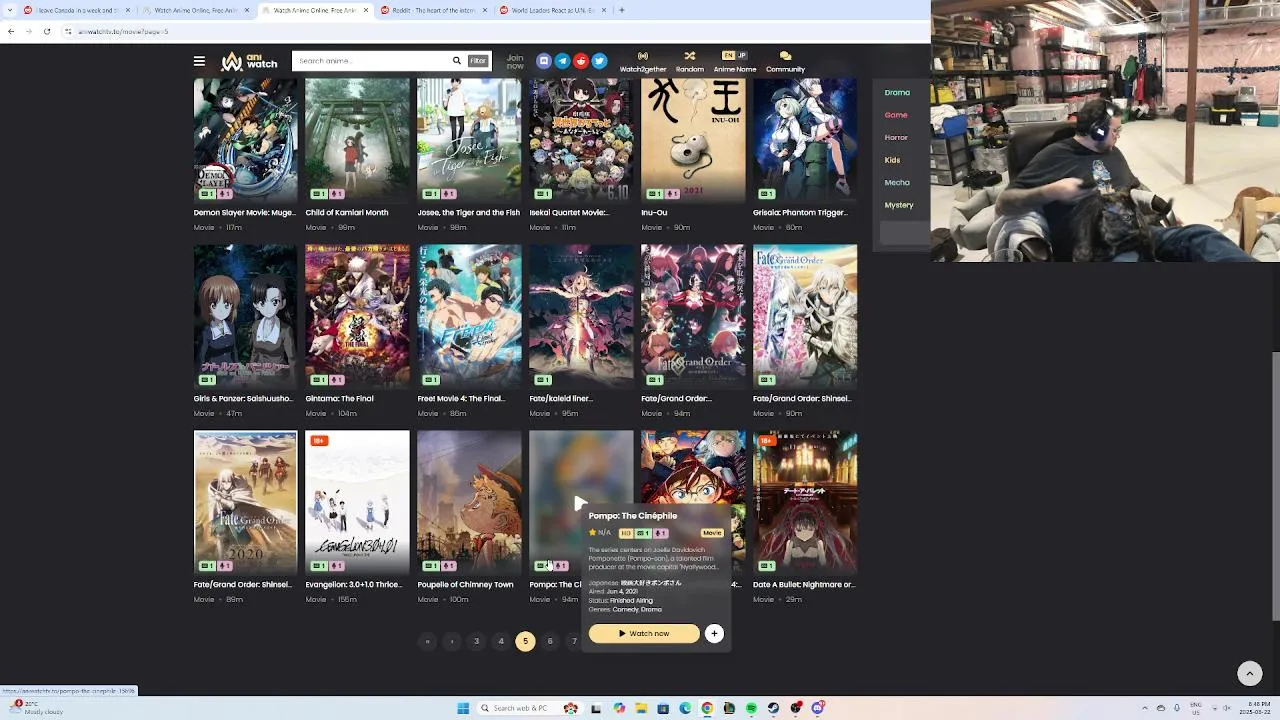Open Gintama: The Final title
This screenshot has width=1280, height=720.
point(339,399)
